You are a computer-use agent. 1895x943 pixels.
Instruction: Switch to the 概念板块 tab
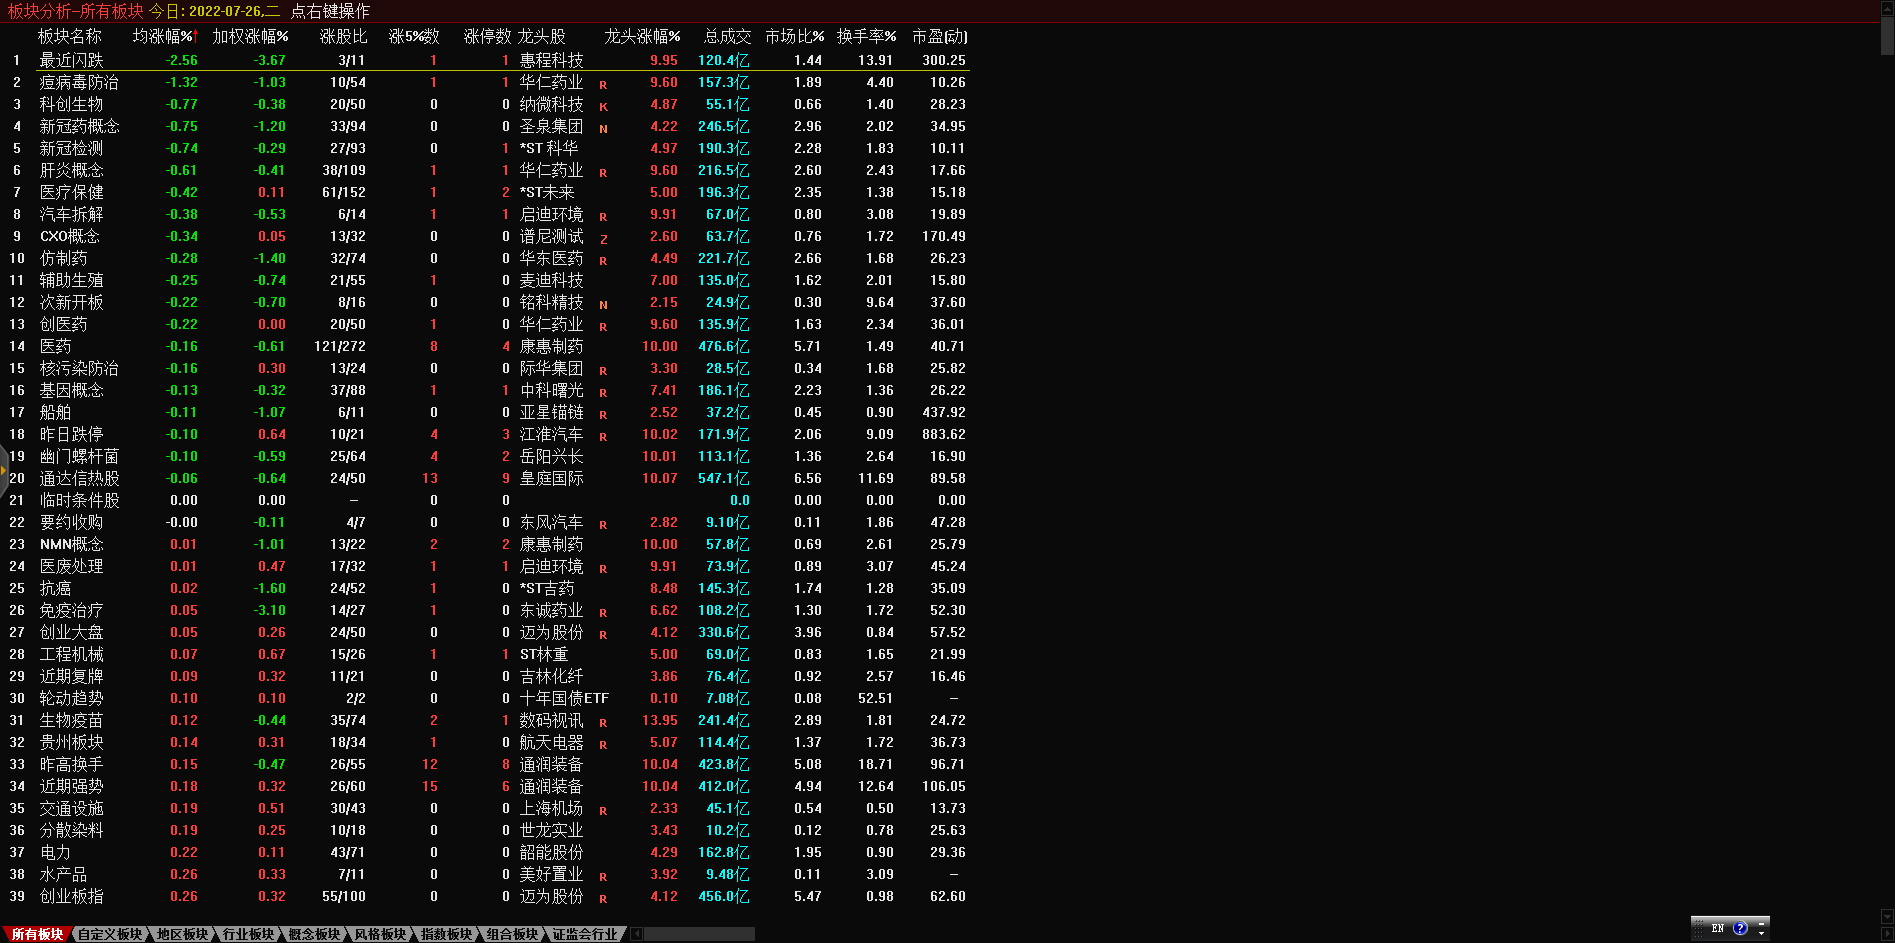[314, 934]
